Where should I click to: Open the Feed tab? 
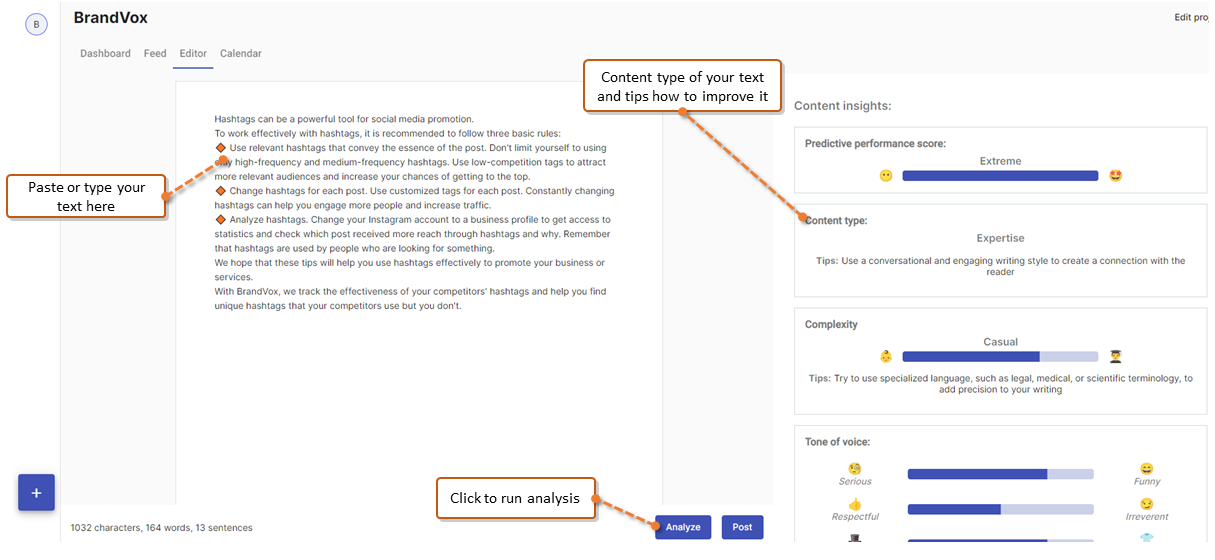(x=155, y=53)
